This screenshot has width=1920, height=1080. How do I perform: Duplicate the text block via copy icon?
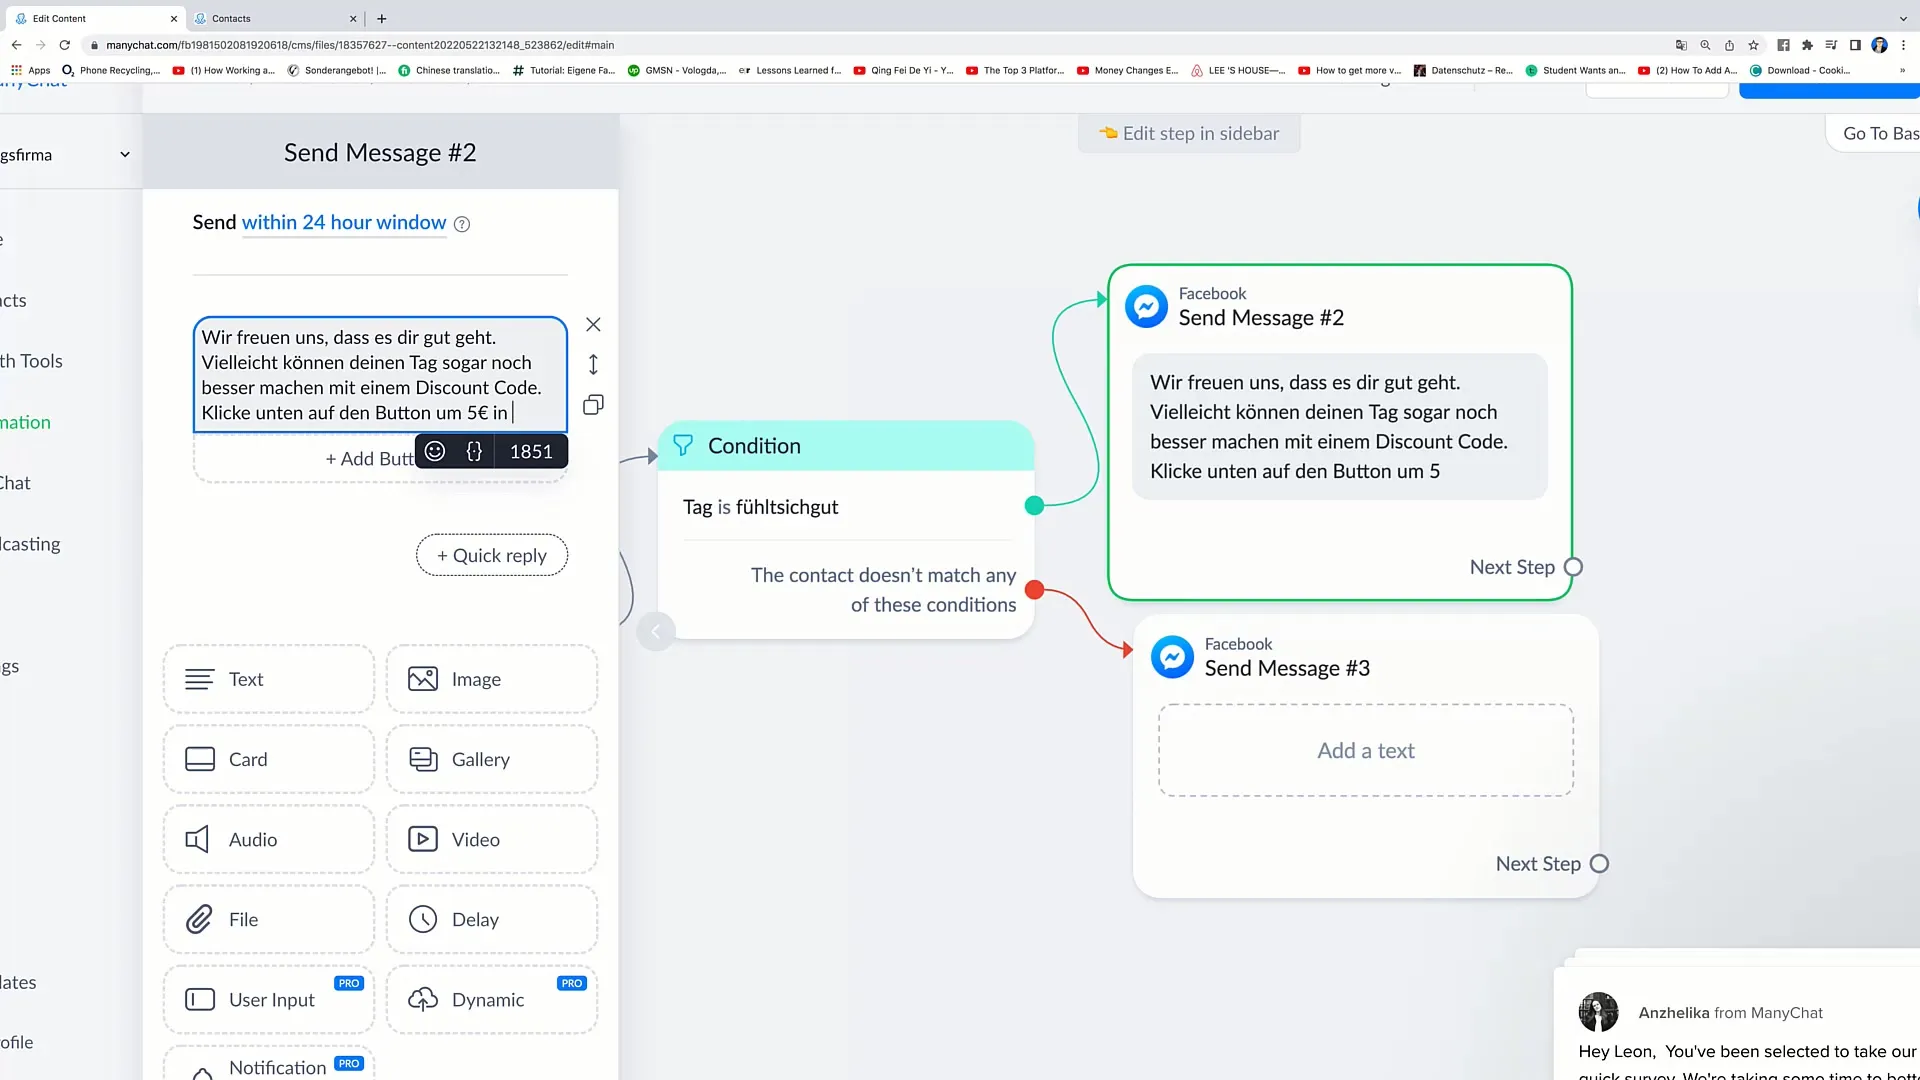593,405
